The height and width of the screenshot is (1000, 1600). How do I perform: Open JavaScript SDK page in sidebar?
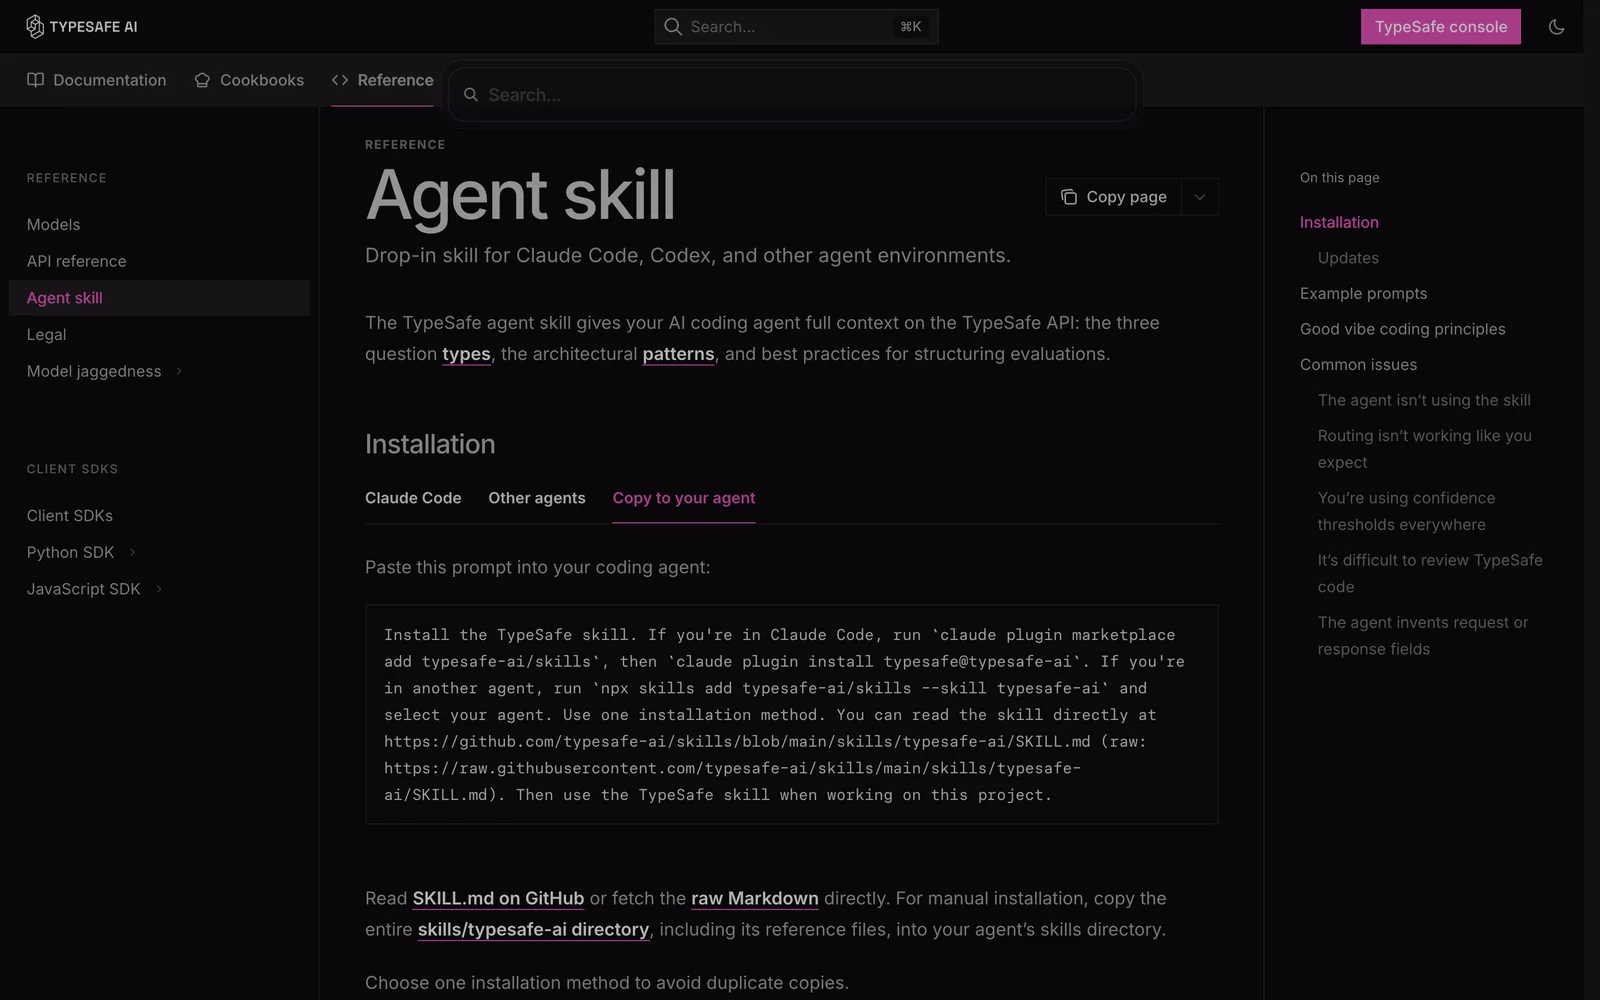84,589
